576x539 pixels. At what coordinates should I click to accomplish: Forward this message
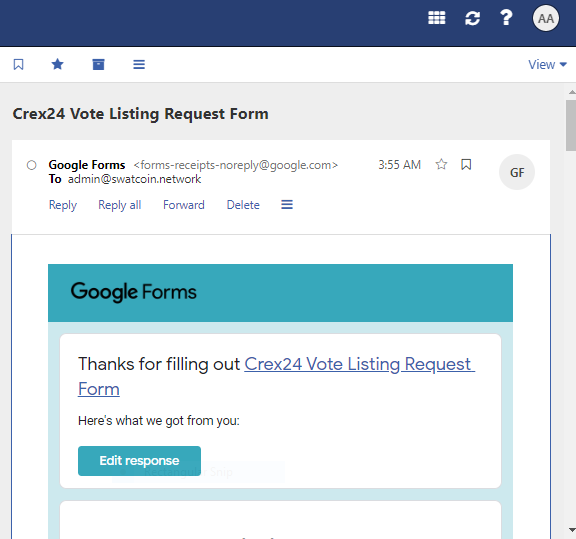[x=184, y=205]
